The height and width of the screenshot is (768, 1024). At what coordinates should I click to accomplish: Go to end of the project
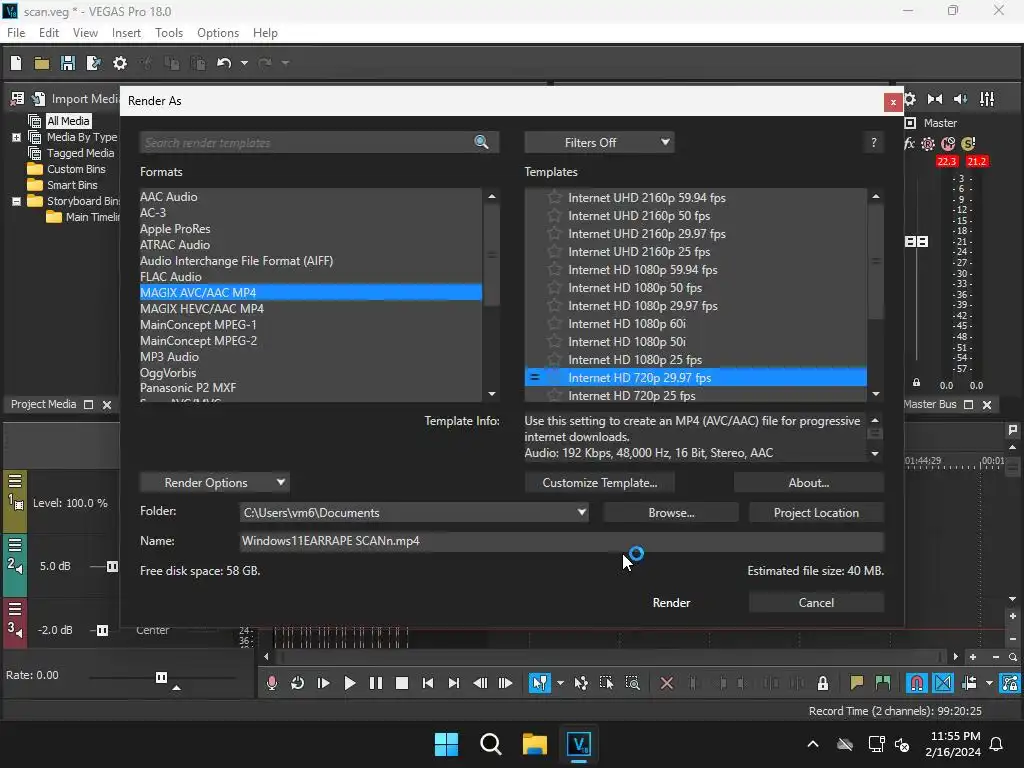click(x=454, y=683)
